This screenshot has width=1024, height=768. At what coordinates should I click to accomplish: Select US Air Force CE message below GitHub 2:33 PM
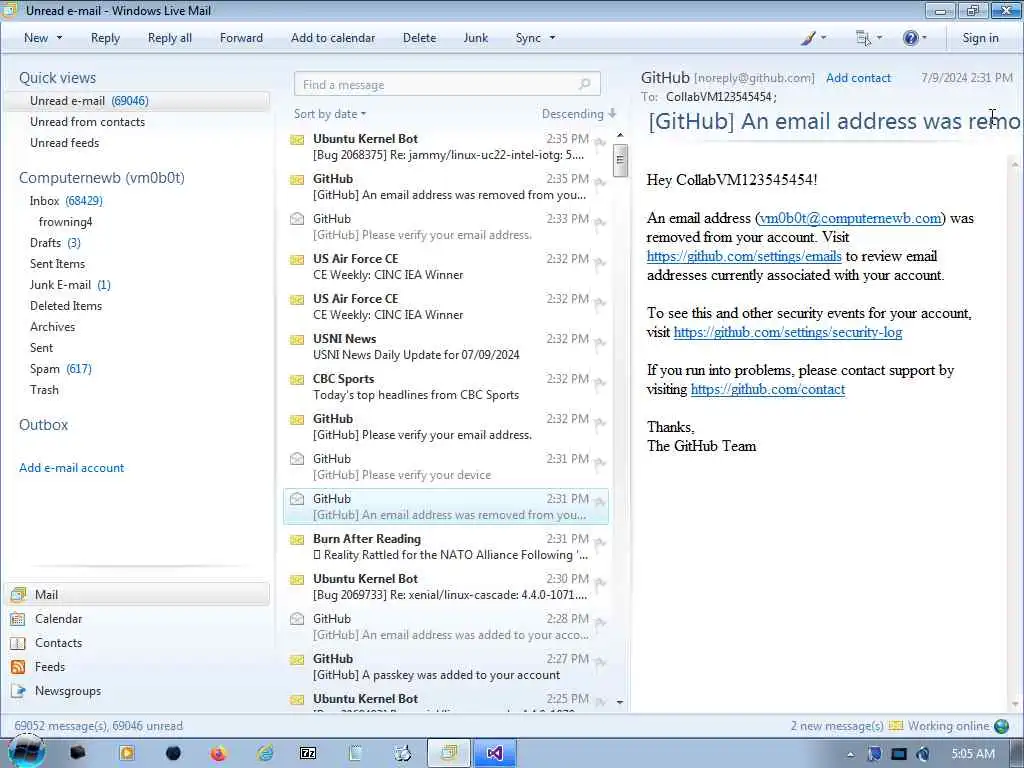coord(447,266)
